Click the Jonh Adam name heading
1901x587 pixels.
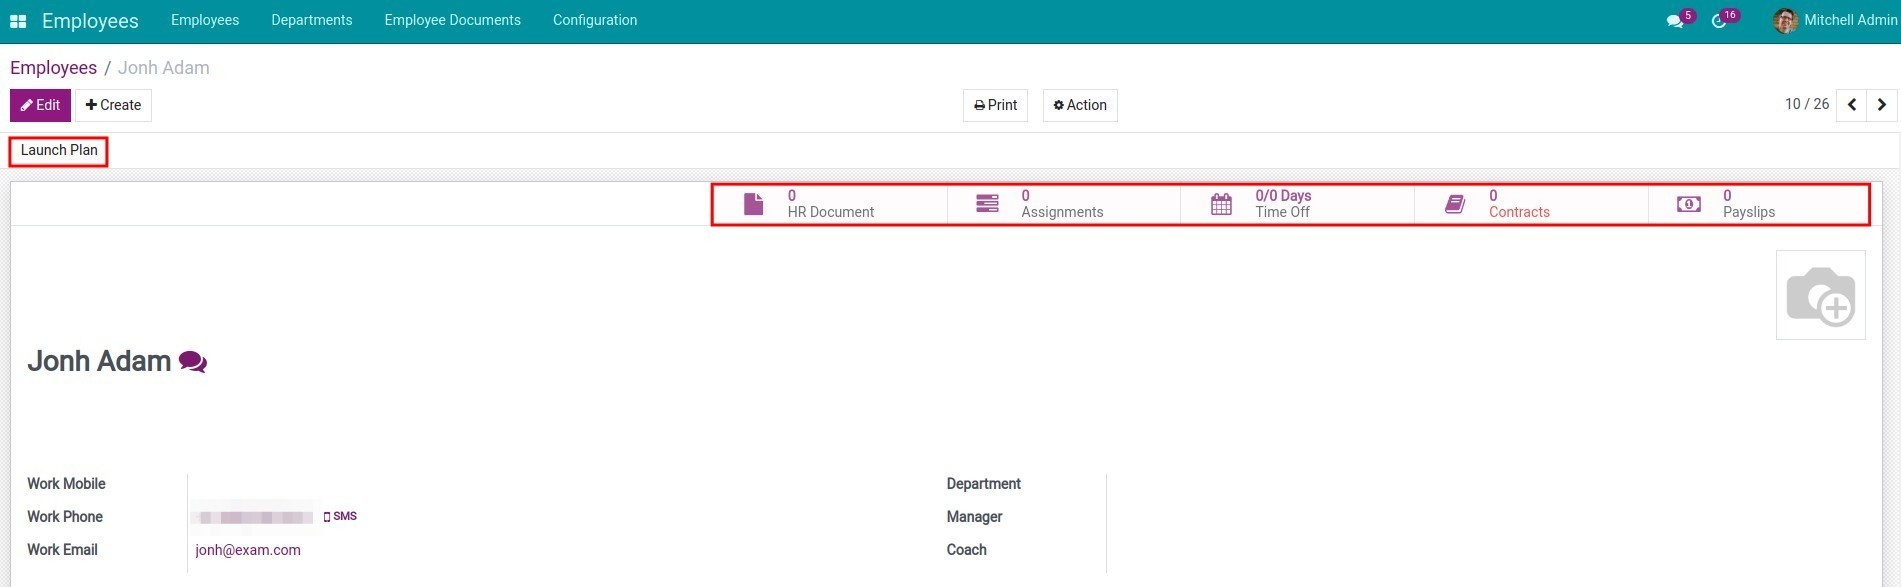(99, 361)
